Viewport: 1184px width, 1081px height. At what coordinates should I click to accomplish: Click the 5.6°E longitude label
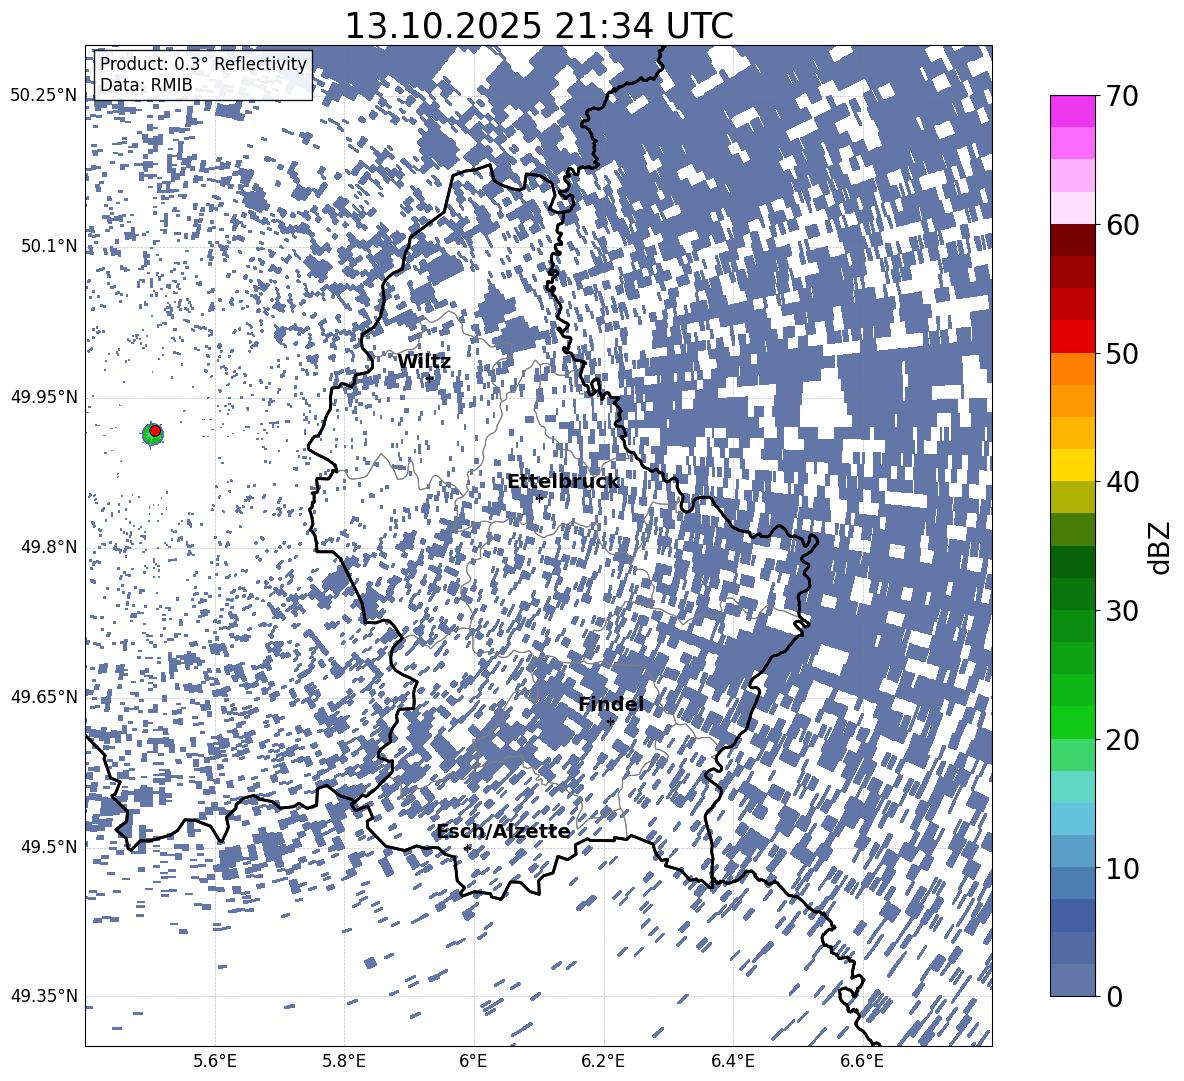point(215,1061)
